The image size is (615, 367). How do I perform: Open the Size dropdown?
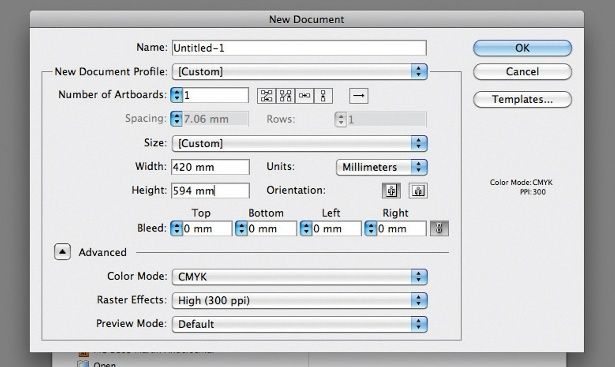[x=300, y=143]
